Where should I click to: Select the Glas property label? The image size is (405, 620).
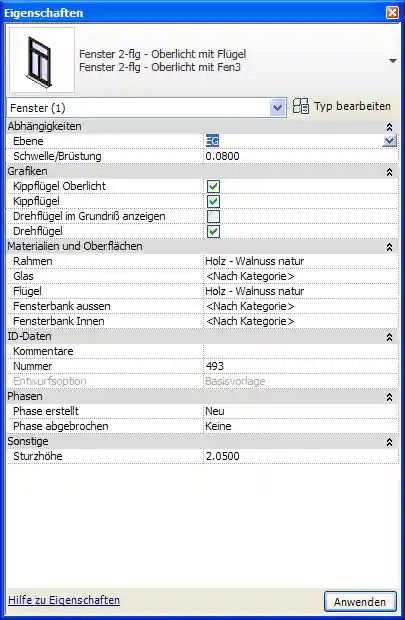click(23, 276)
